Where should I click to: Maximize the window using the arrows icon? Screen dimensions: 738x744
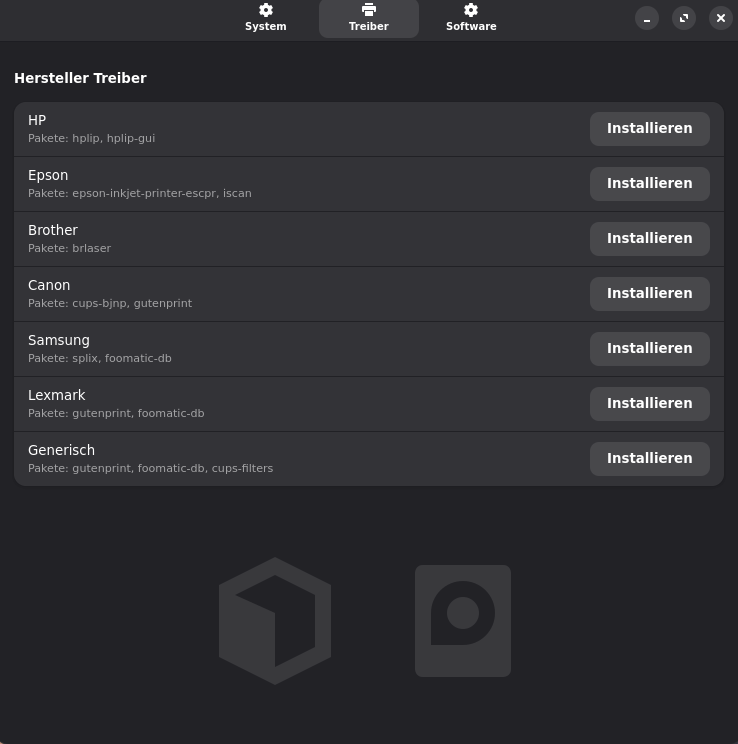684,18
